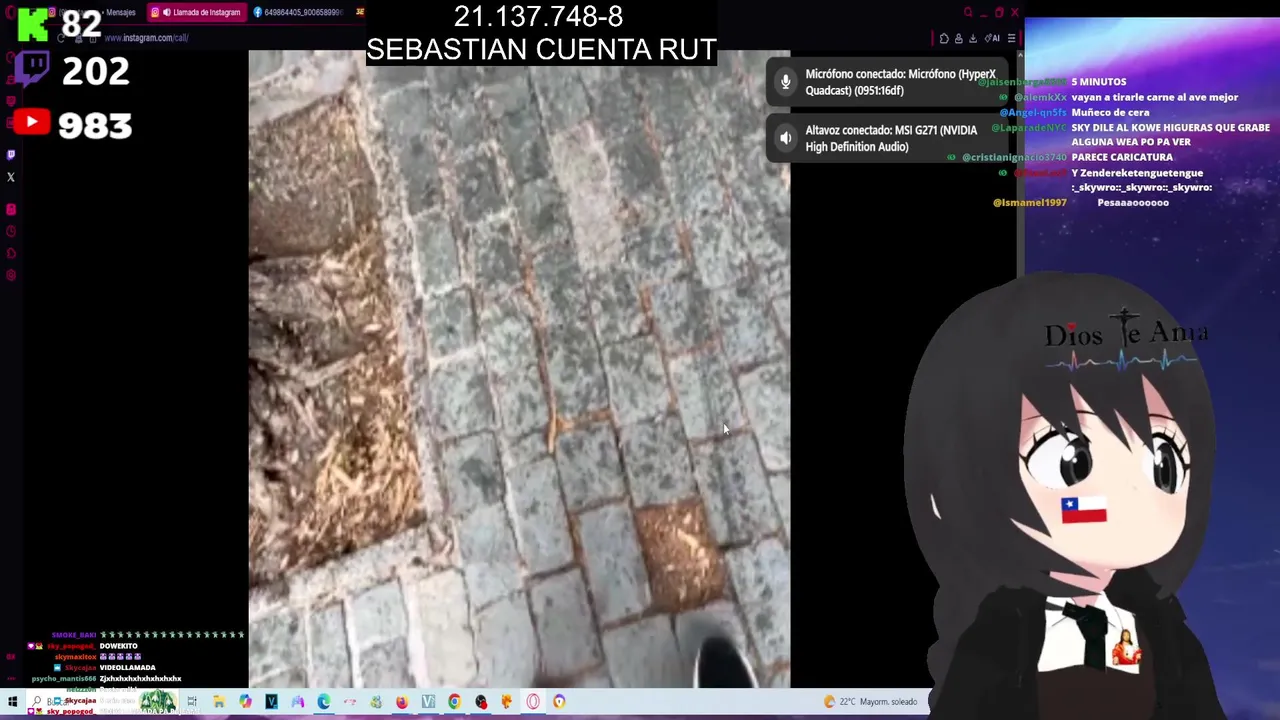Open Firefox from the taskbar
This screenshot has width=1280, height=720.
click(402, 702)
